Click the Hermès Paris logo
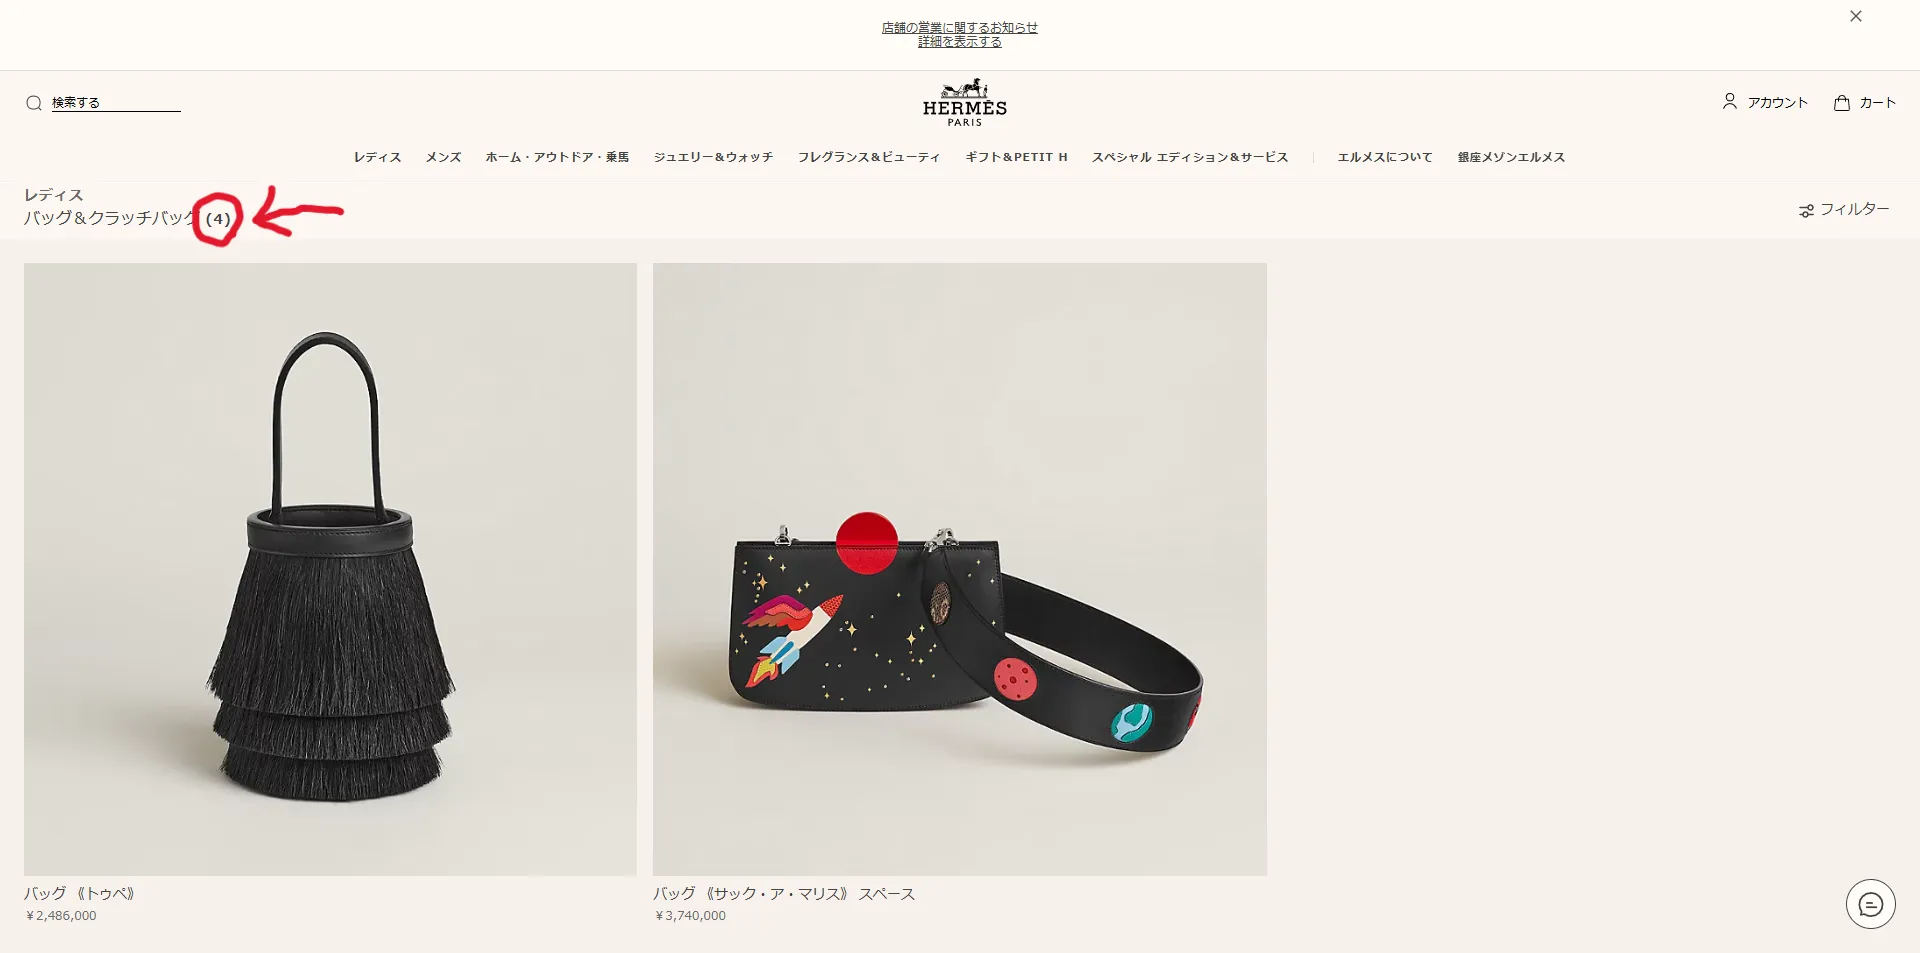This screenshot has height=953, width=1920. pos(964,103)
